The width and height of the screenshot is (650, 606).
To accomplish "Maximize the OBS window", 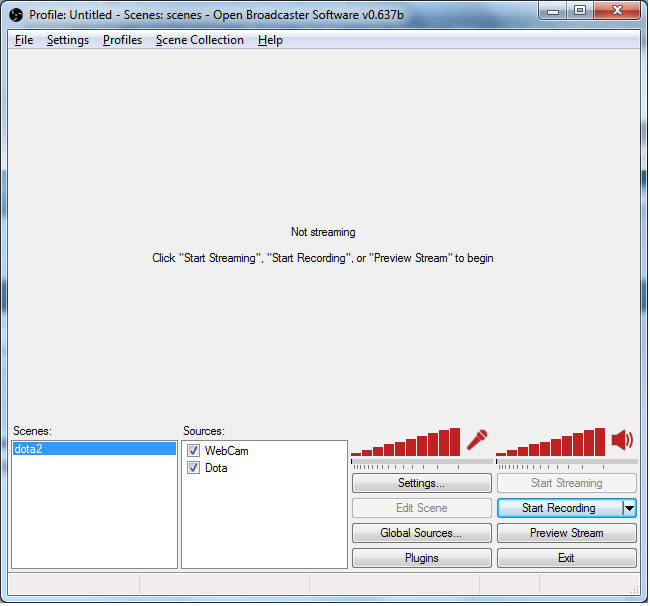I will pos(581,11).
